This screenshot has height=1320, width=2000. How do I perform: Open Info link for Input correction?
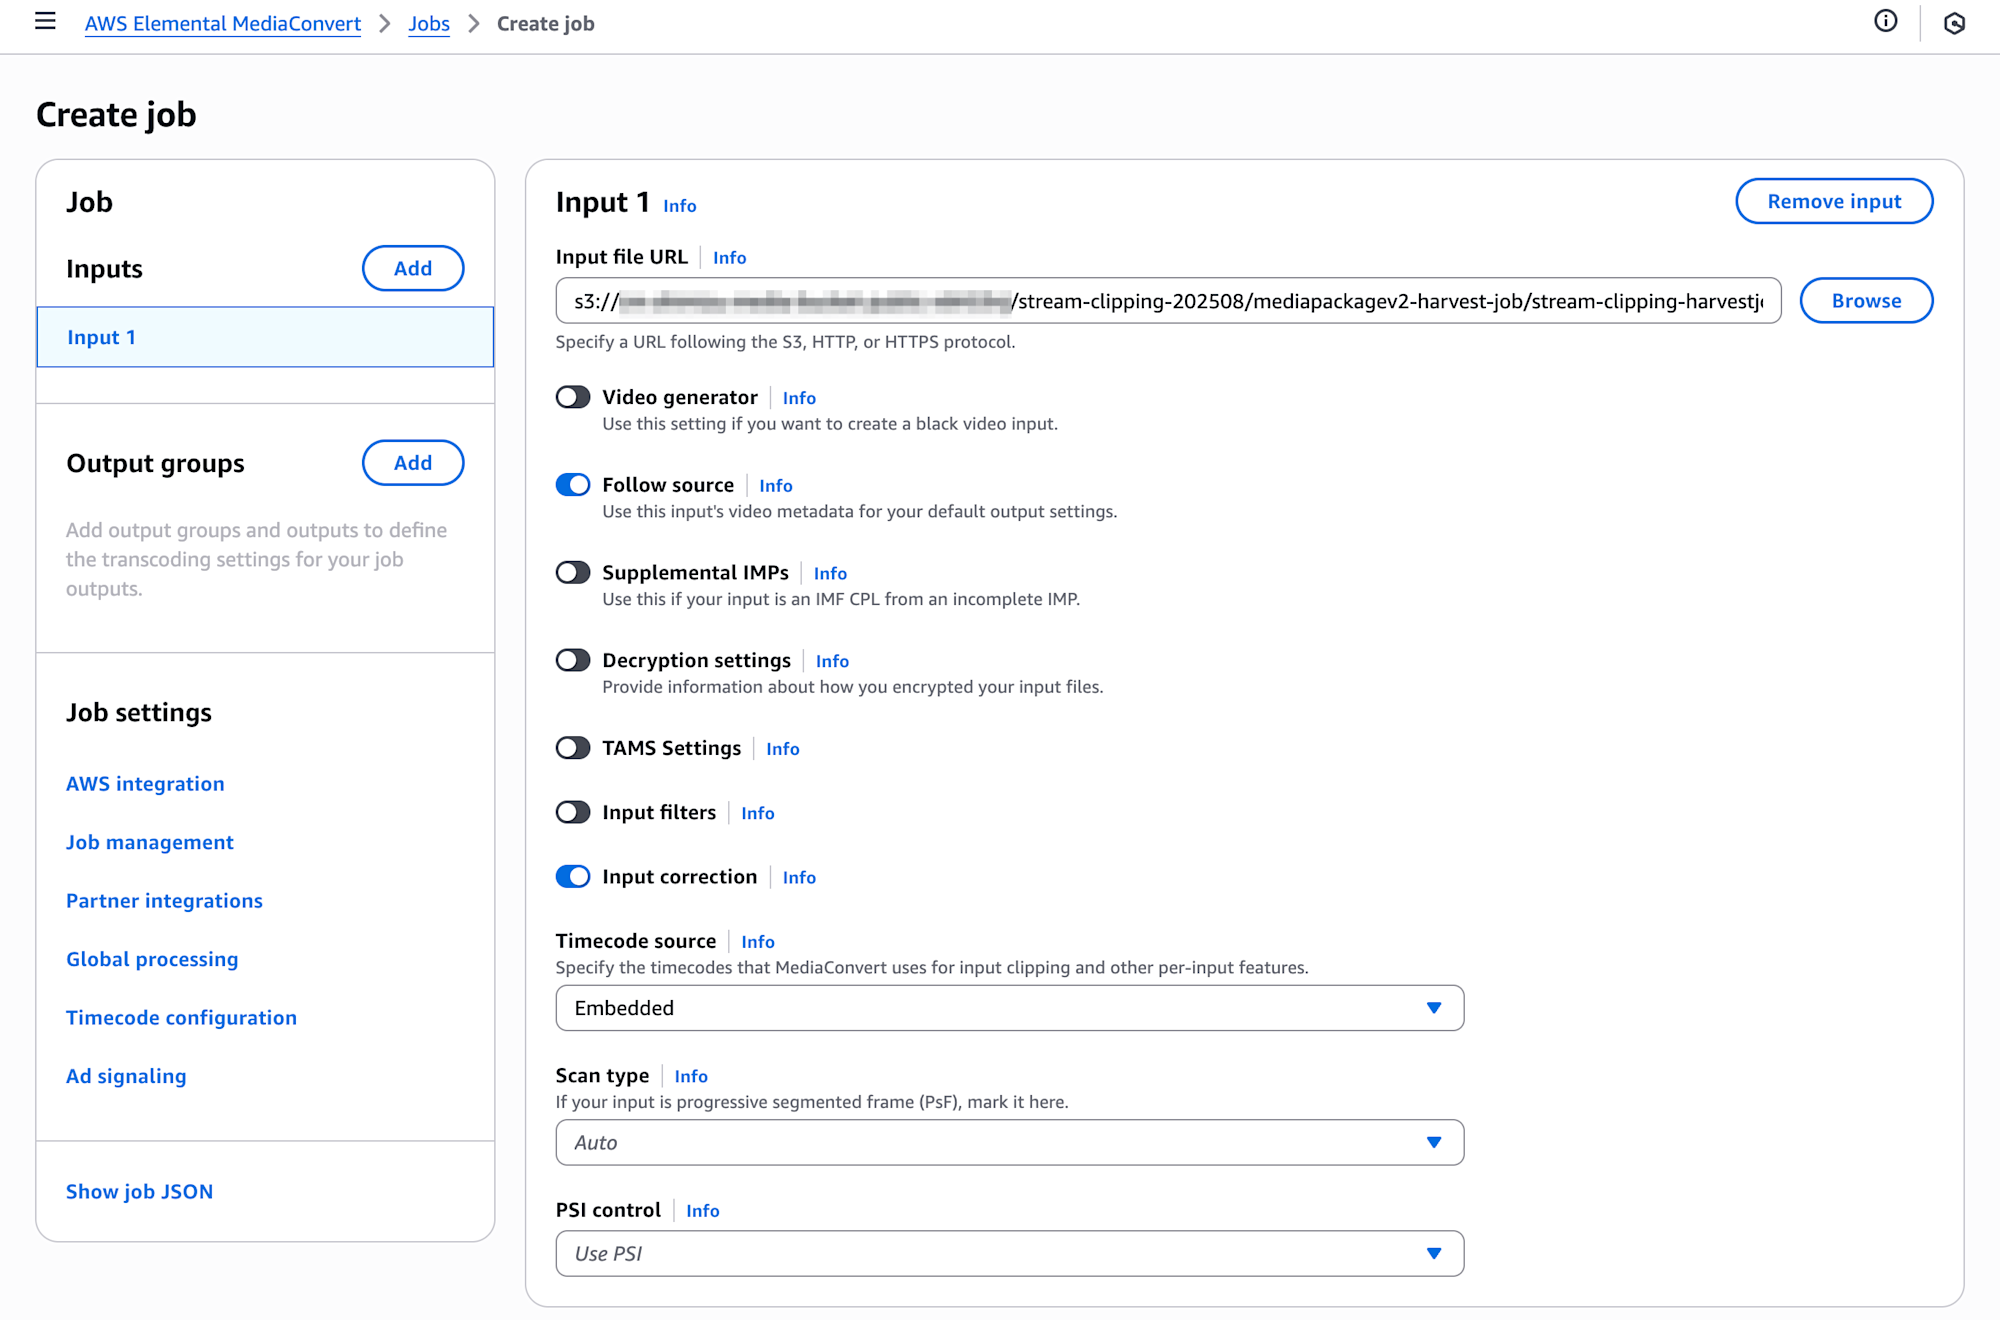coord(799,877)
